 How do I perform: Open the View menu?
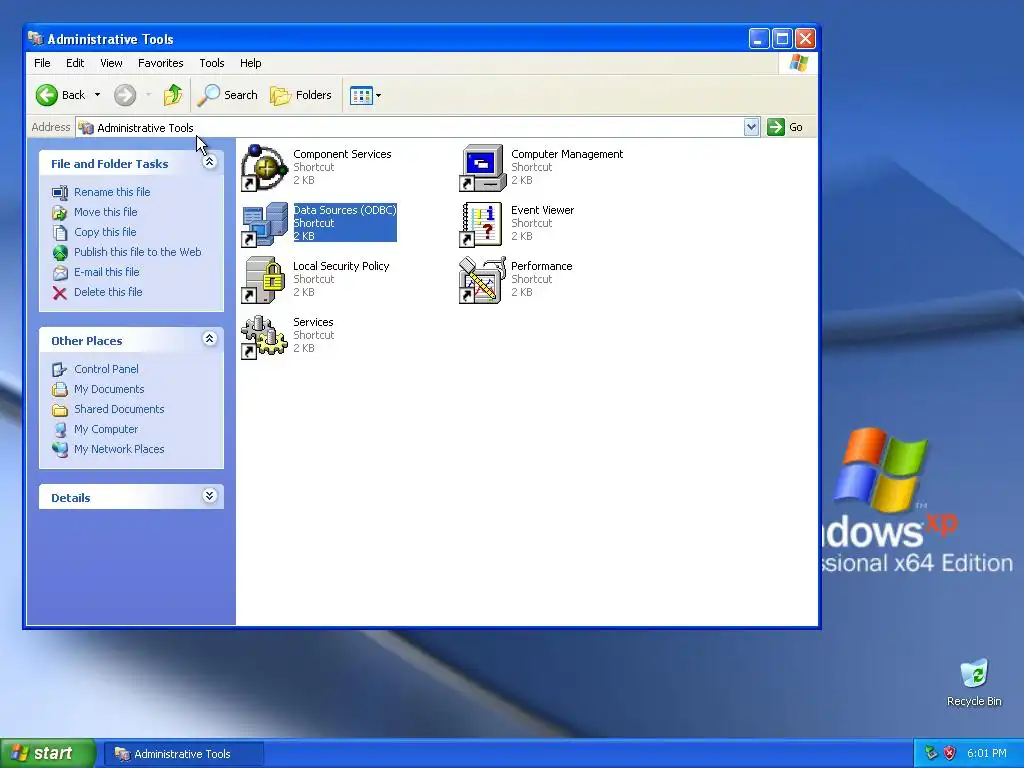coord(111,63)
